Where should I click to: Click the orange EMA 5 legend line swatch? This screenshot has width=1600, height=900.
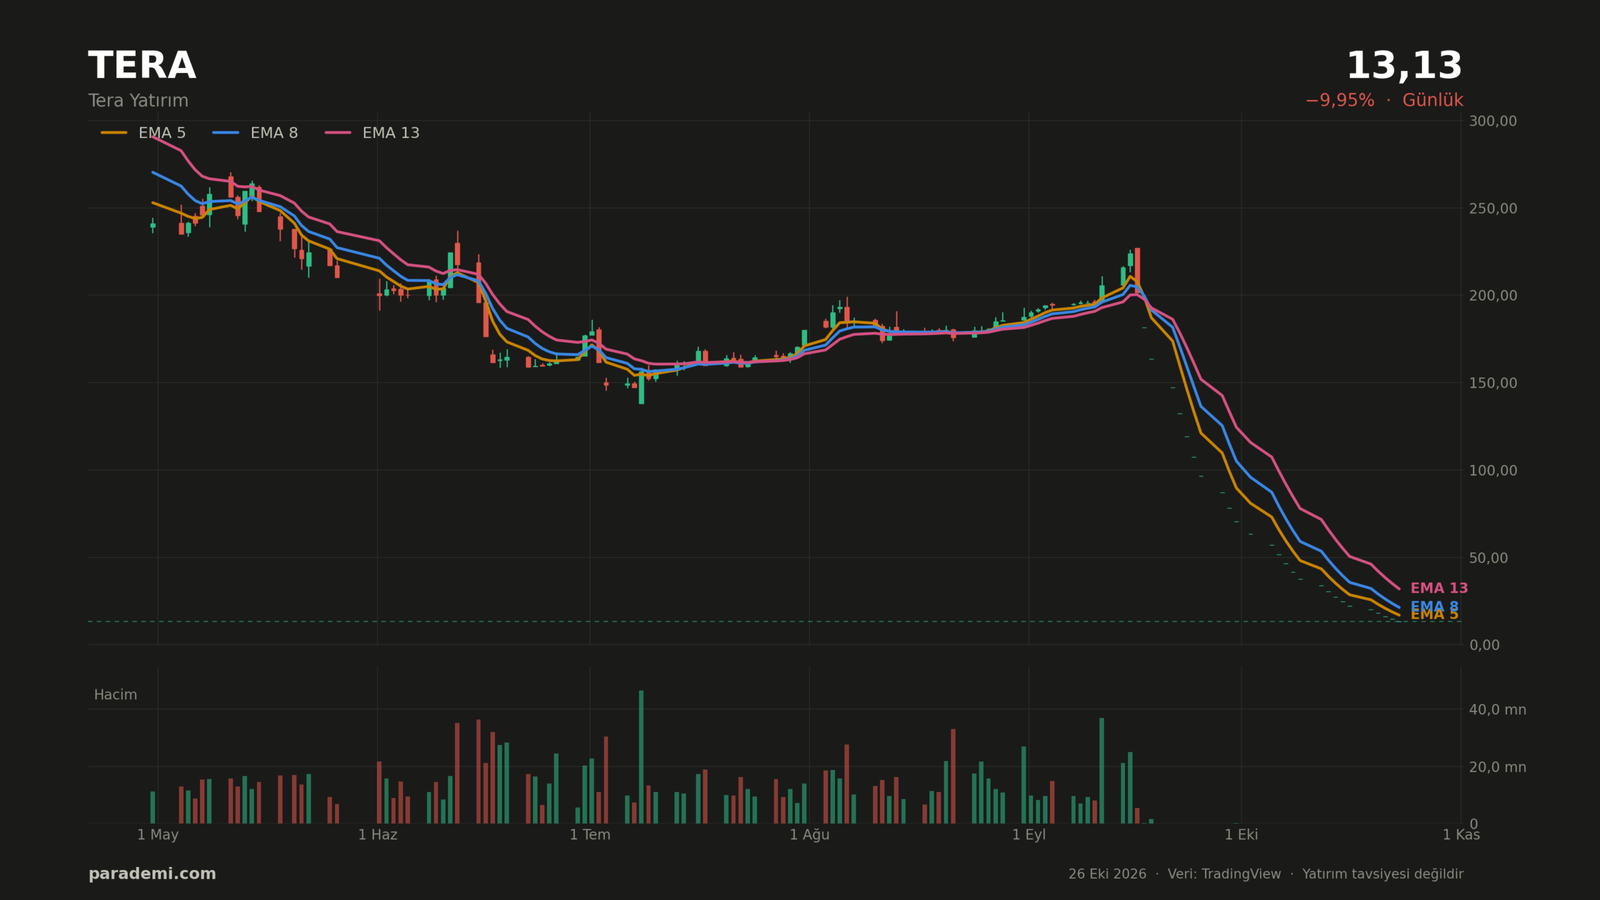(x=114, y=133)
